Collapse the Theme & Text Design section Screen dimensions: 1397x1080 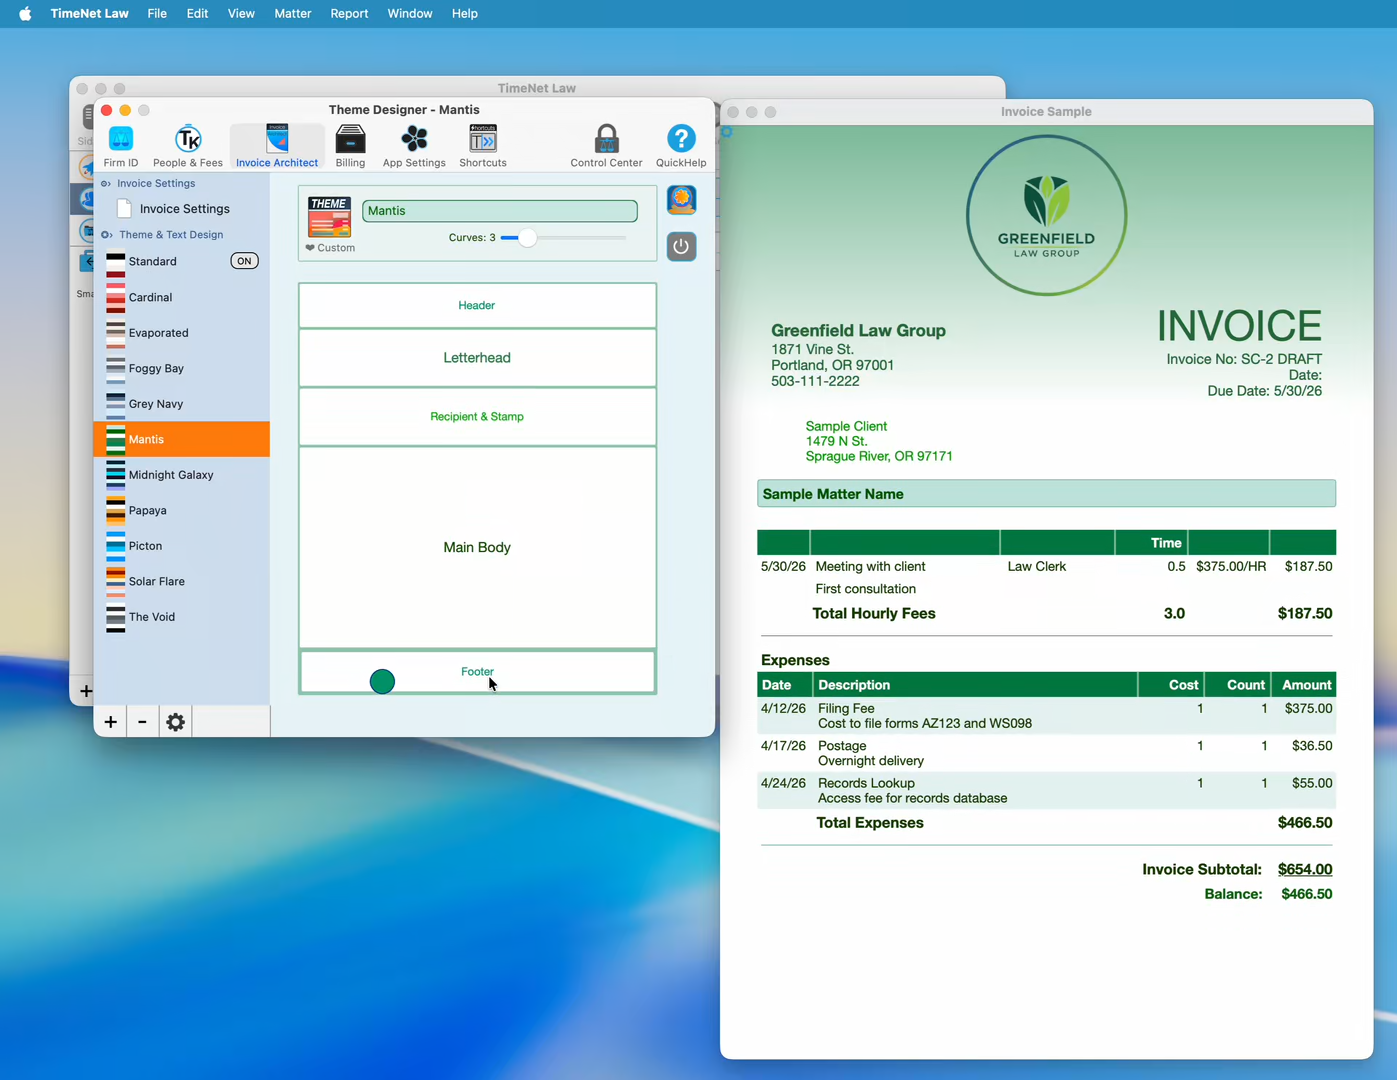106,235
